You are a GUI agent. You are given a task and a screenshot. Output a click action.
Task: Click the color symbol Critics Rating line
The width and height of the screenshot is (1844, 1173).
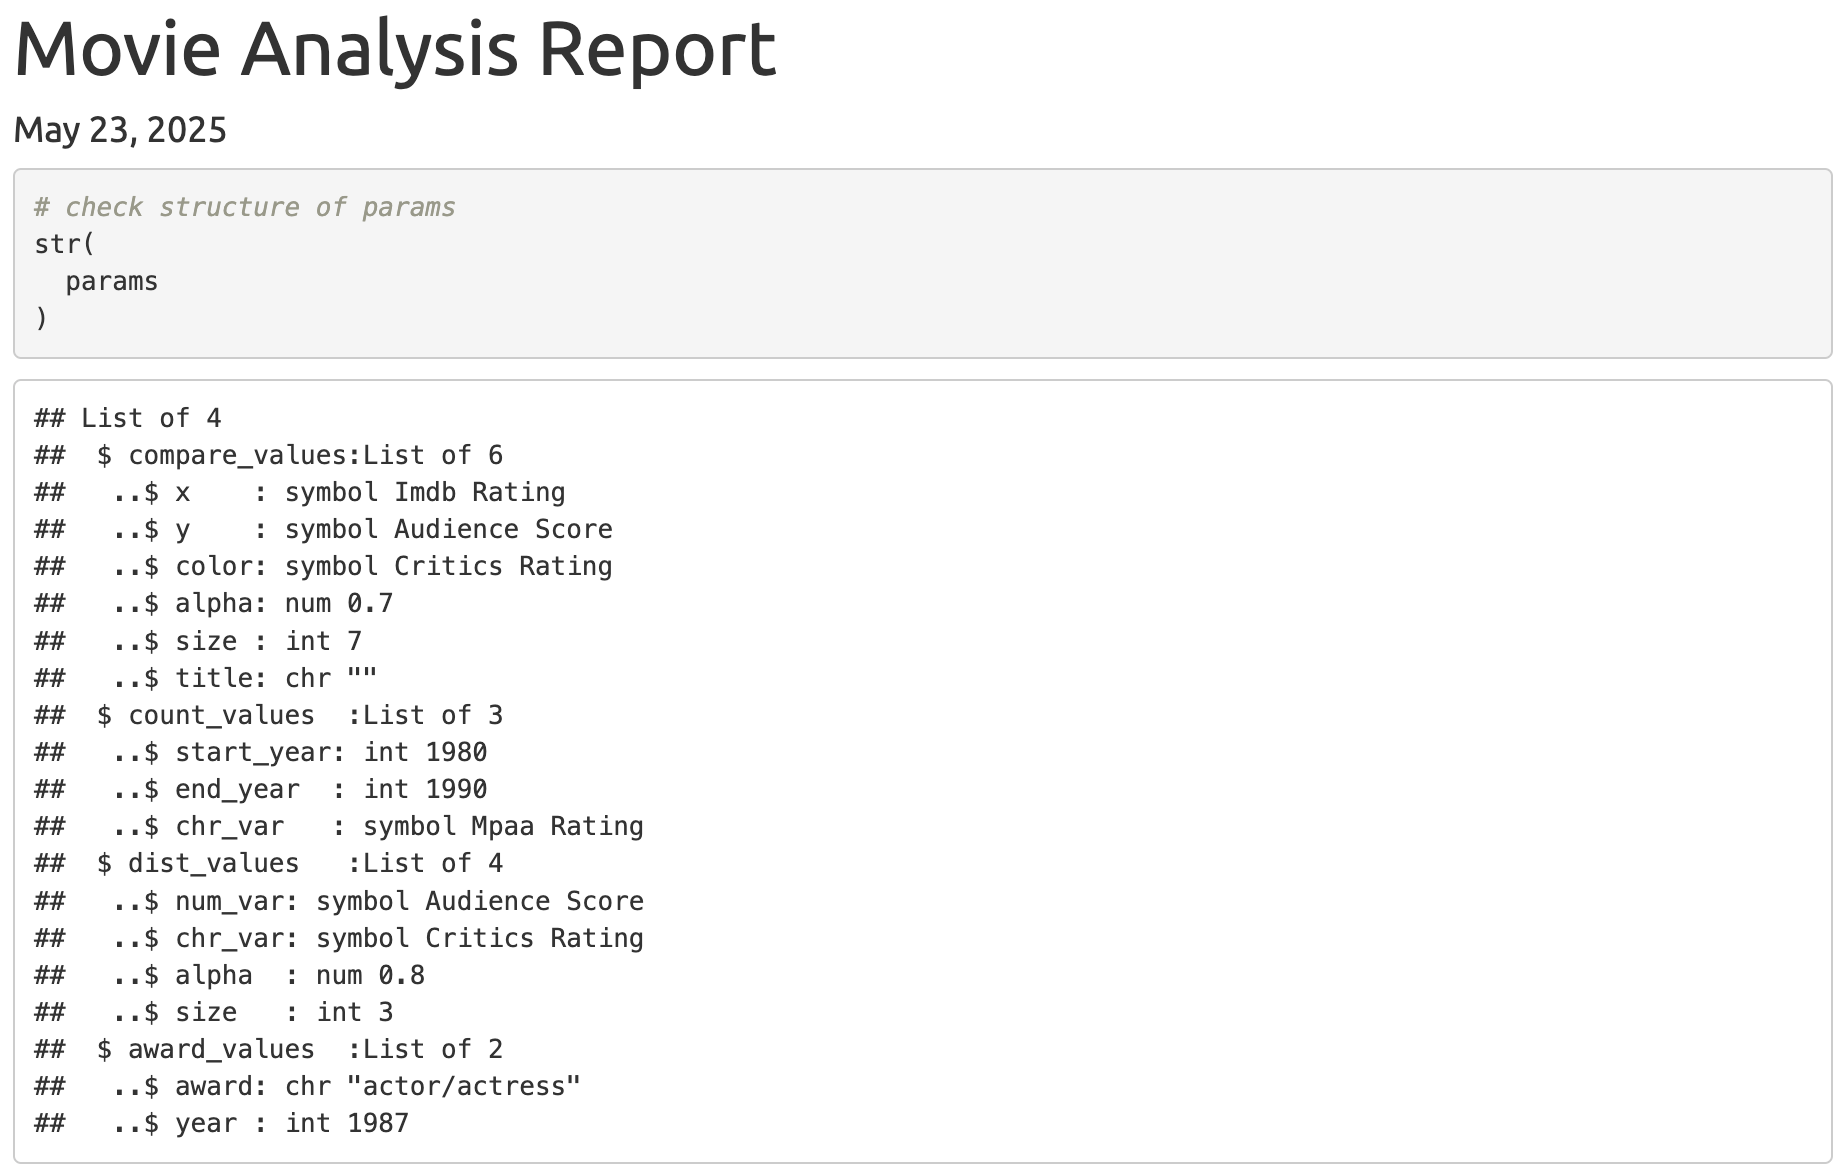point(324,566)
